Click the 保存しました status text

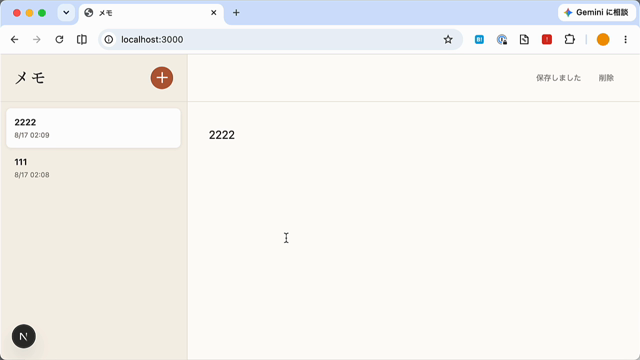558,78
